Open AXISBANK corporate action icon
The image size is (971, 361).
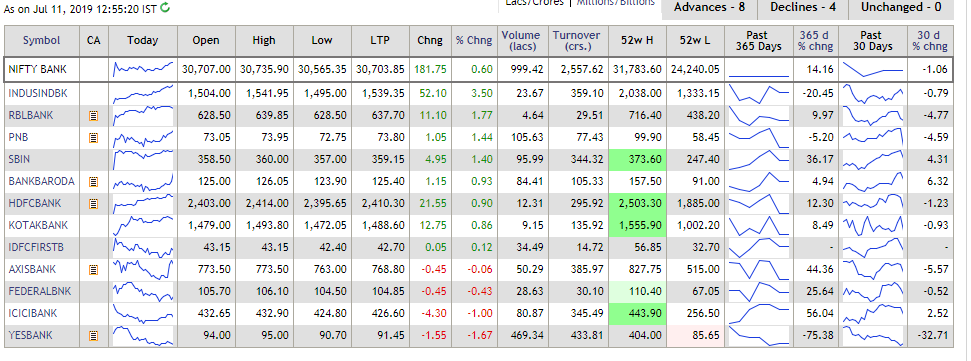(x=94, y=269)
